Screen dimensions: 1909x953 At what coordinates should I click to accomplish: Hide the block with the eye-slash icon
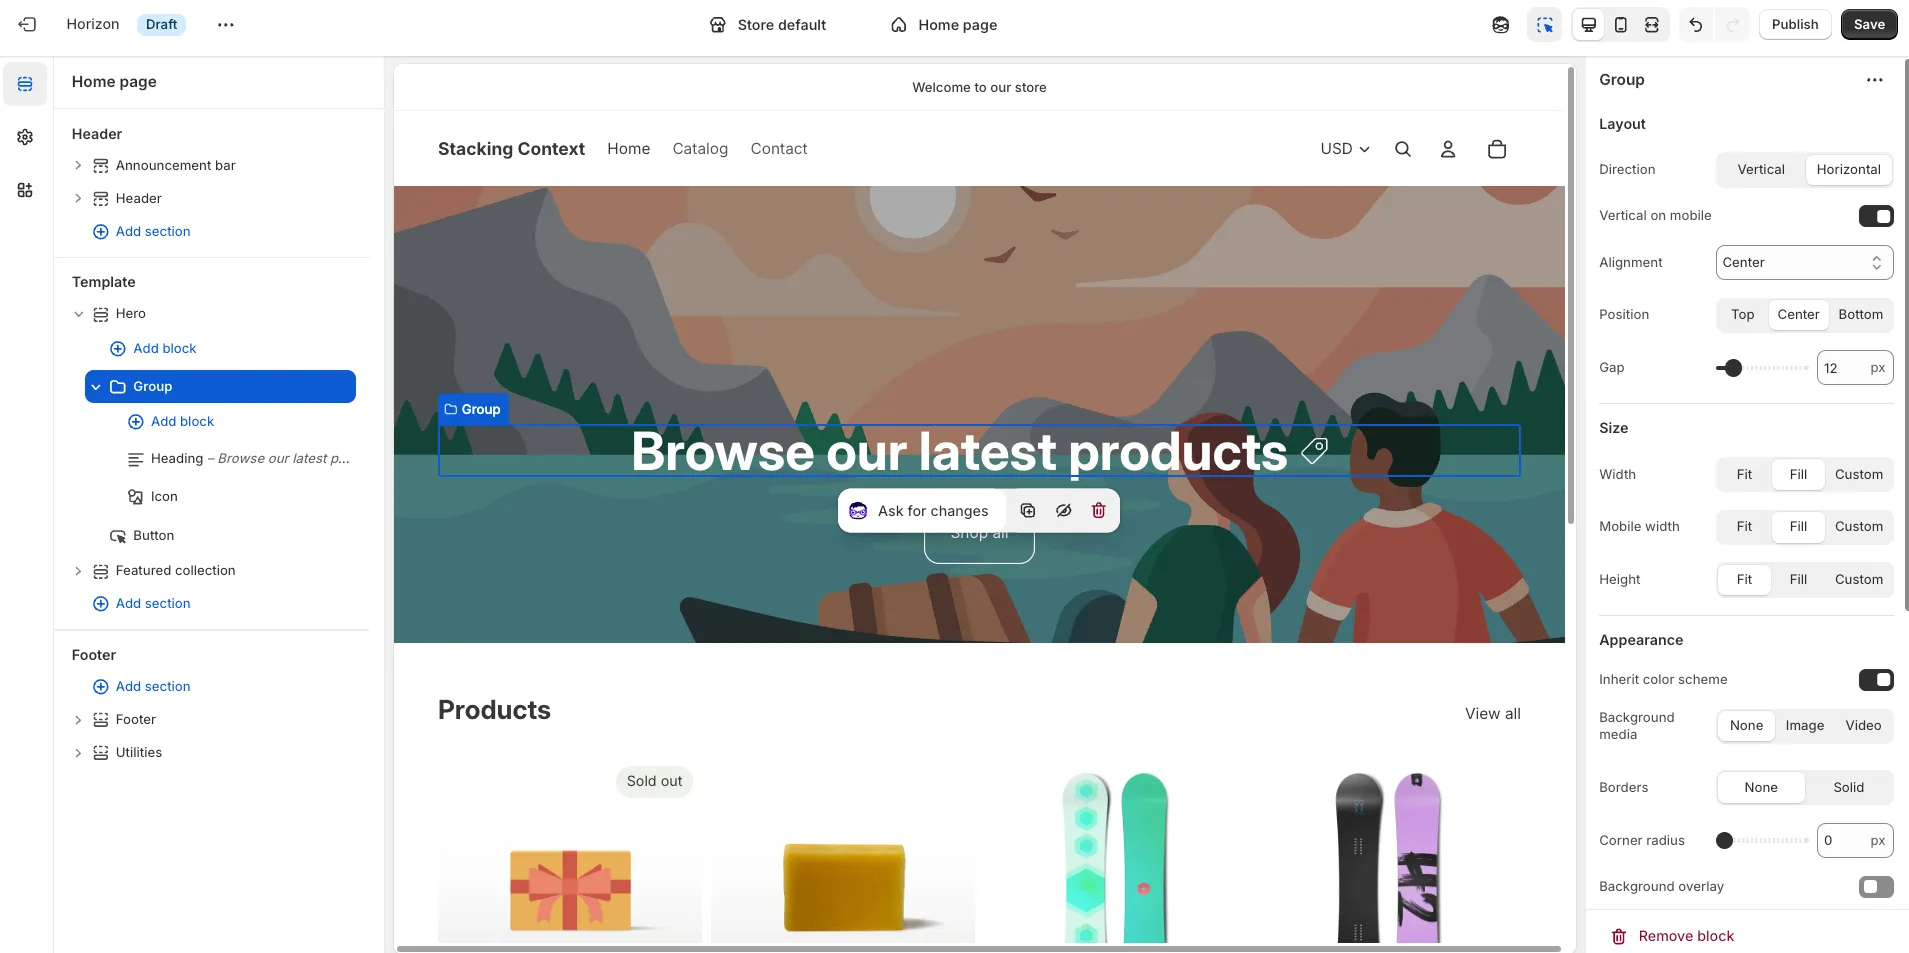1064,511
